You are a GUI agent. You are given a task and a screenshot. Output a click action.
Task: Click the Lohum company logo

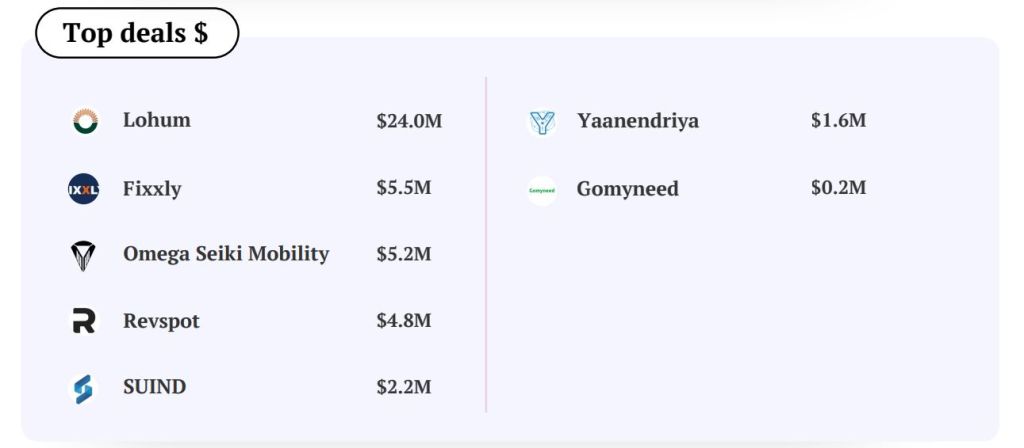pos(84,121)
